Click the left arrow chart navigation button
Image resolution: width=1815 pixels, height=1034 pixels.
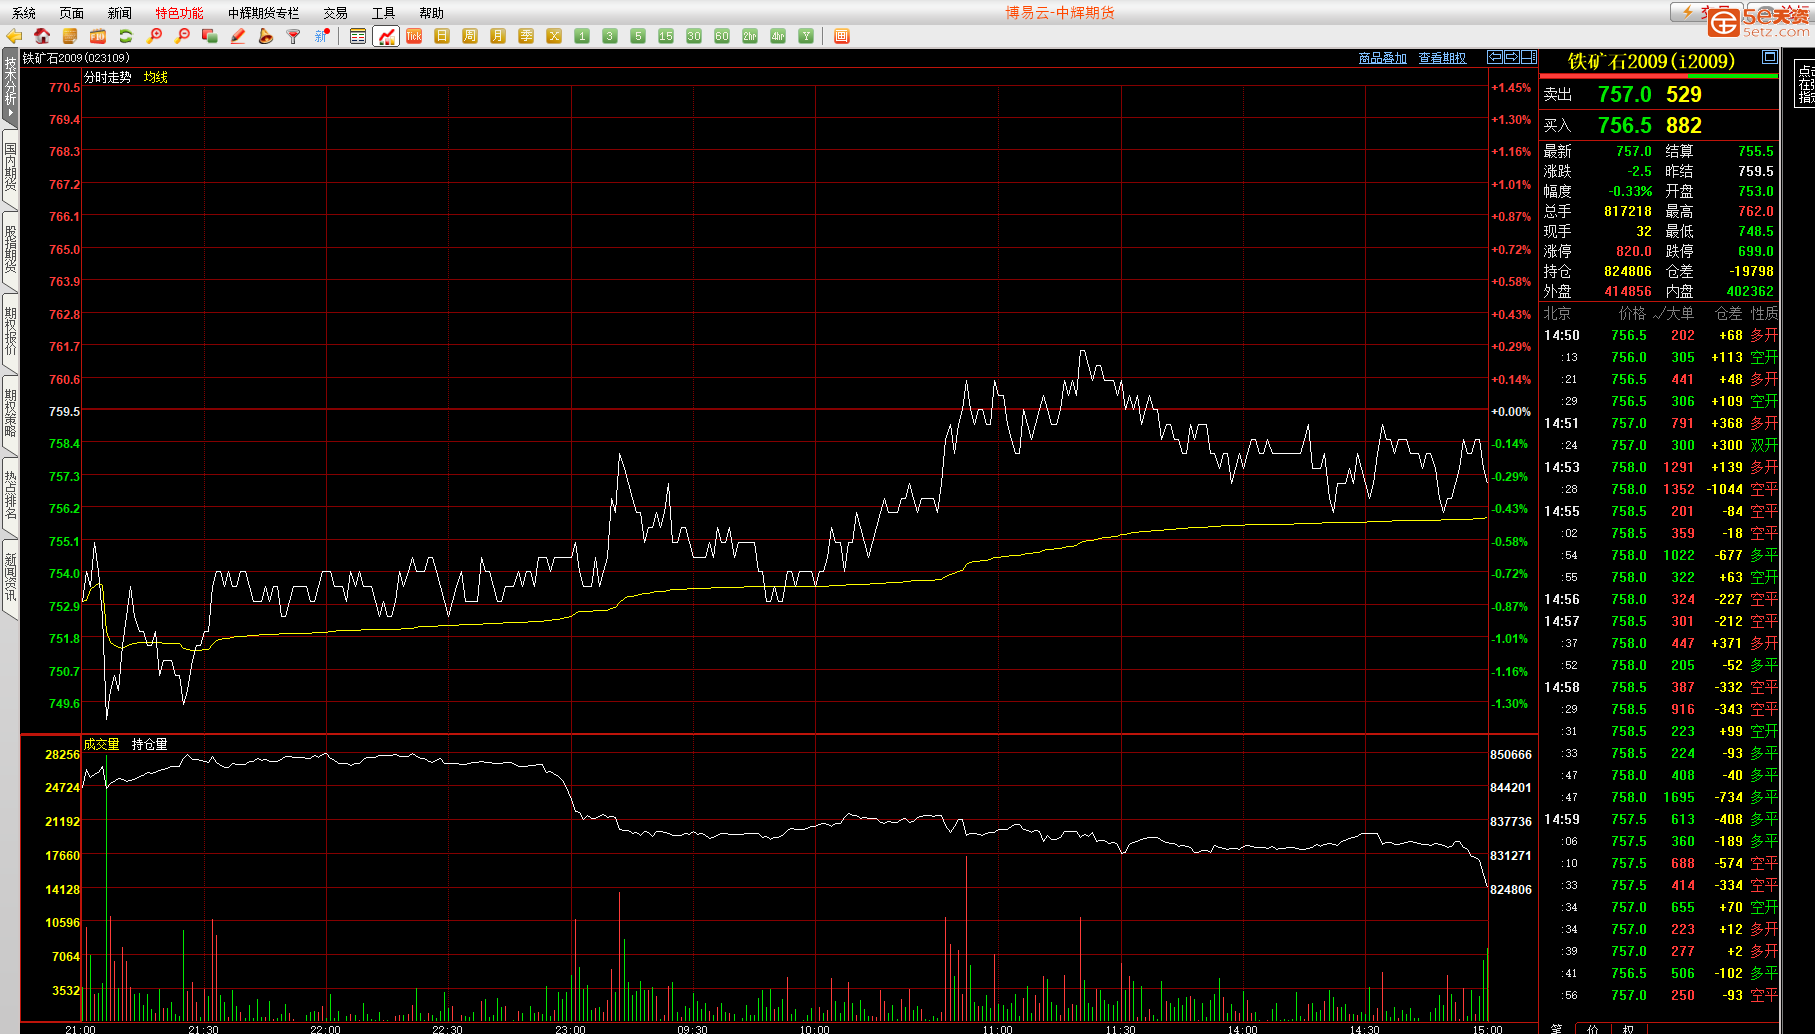(x=1495, y=57)
